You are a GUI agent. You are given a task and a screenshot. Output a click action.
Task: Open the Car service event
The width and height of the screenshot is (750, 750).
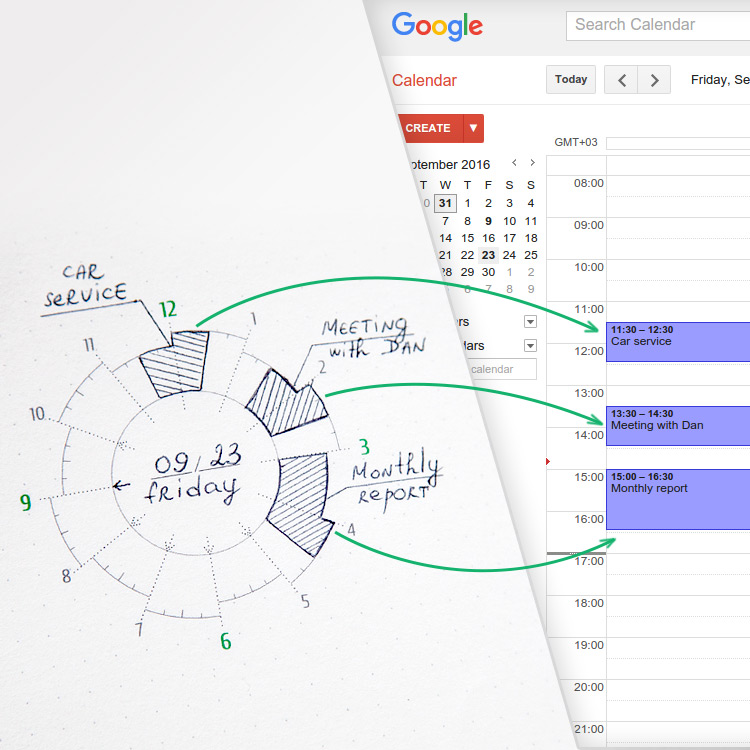[678, 342]
